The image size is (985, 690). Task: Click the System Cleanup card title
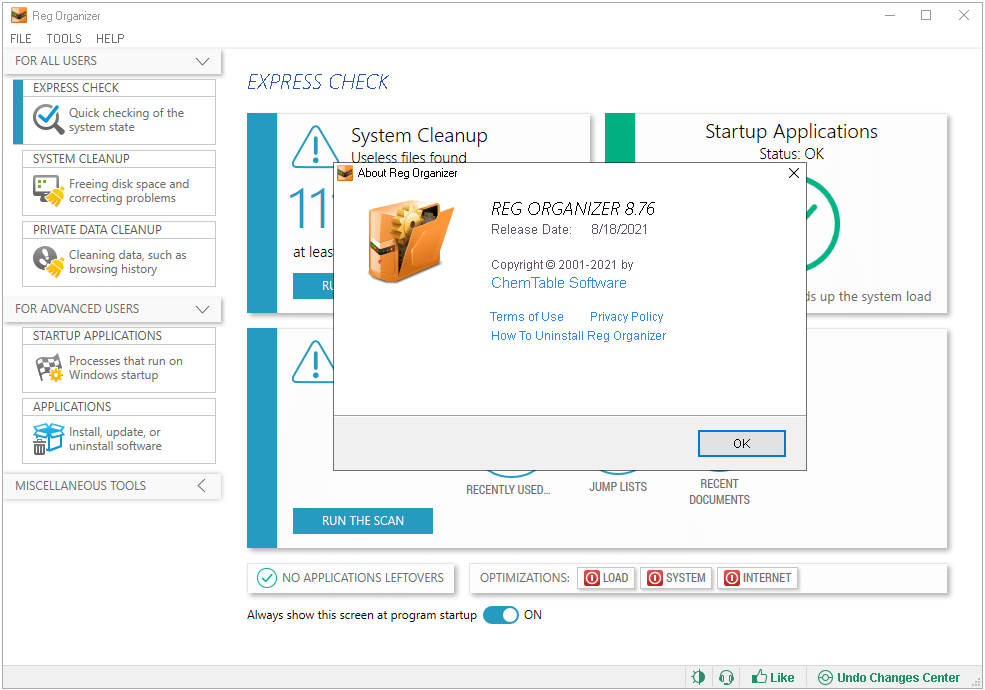[419, 135]
